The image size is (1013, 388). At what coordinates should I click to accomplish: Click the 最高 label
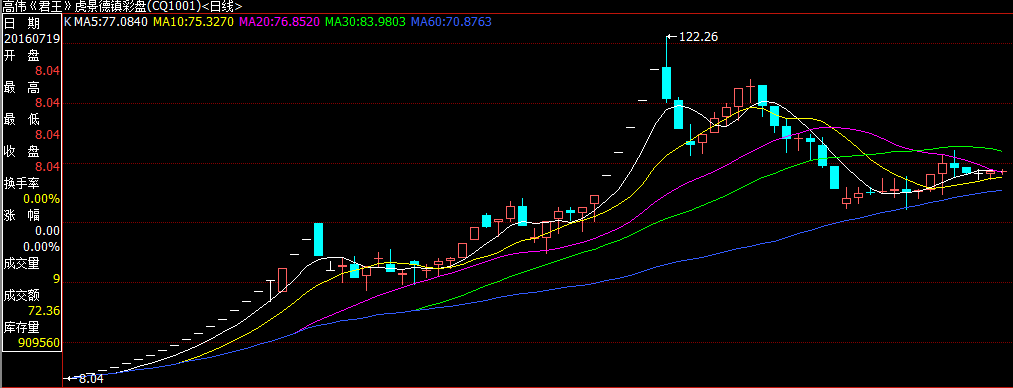tap(23, 87)
